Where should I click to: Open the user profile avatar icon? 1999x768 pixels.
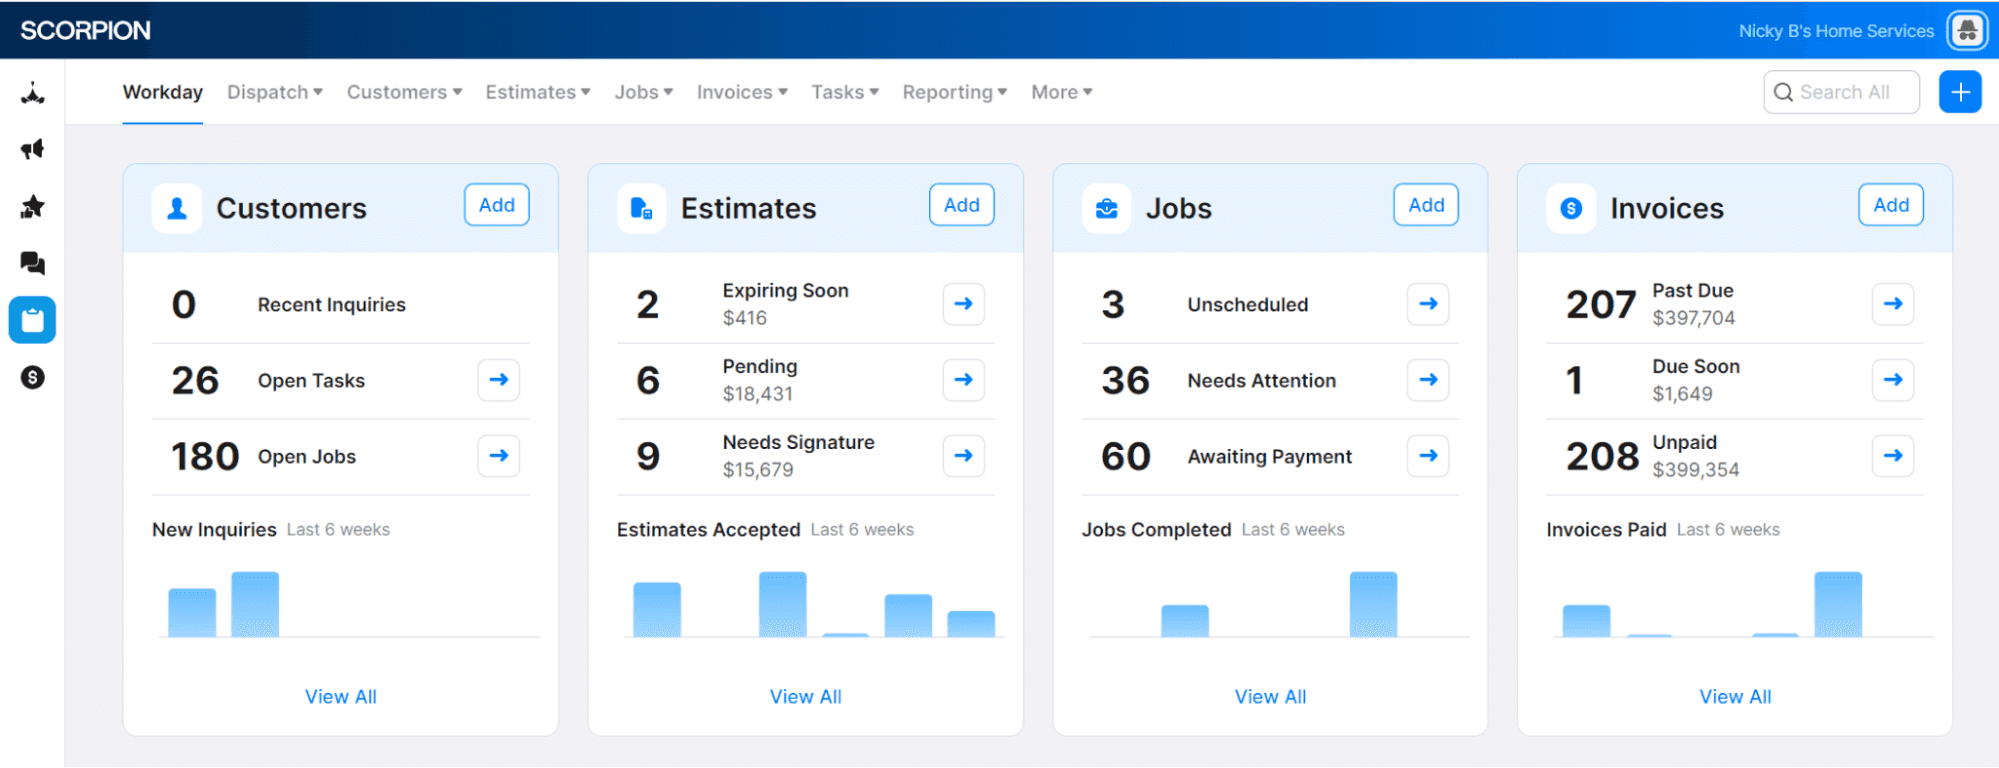pos(1966,31)
